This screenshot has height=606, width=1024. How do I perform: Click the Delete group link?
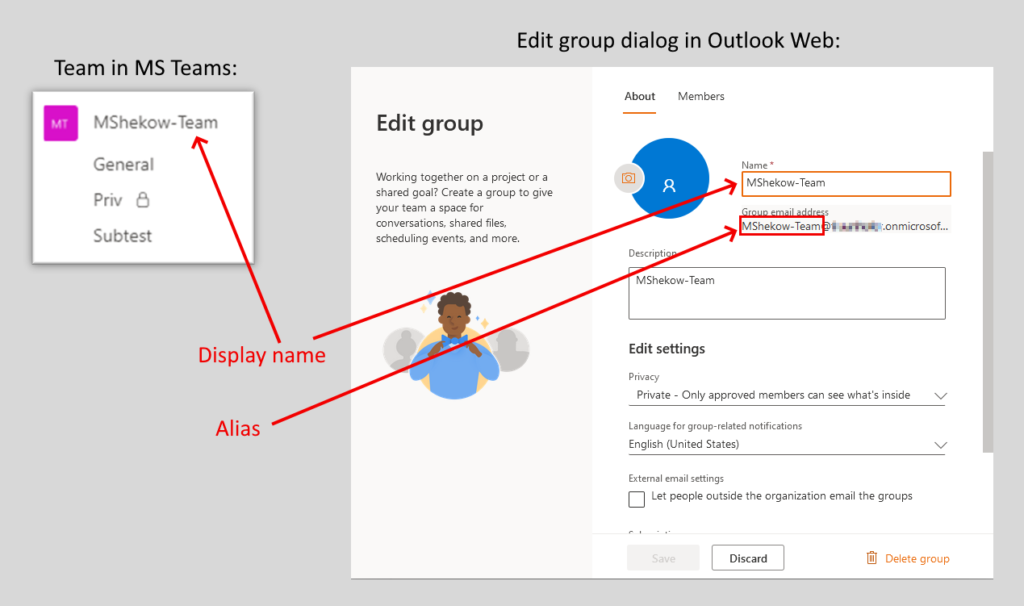coord(917,558)
